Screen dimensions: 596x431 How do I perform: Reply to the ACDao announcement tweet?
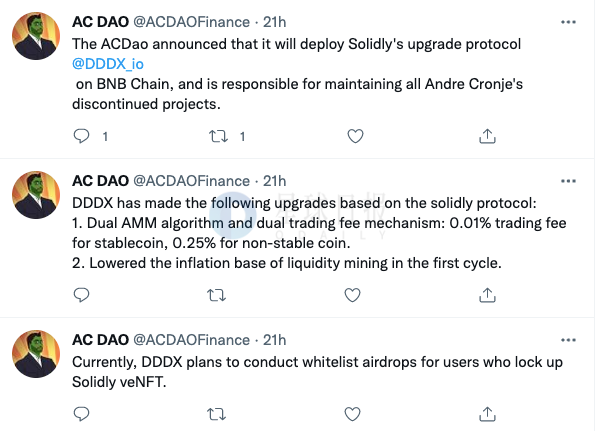click(81, 136)
